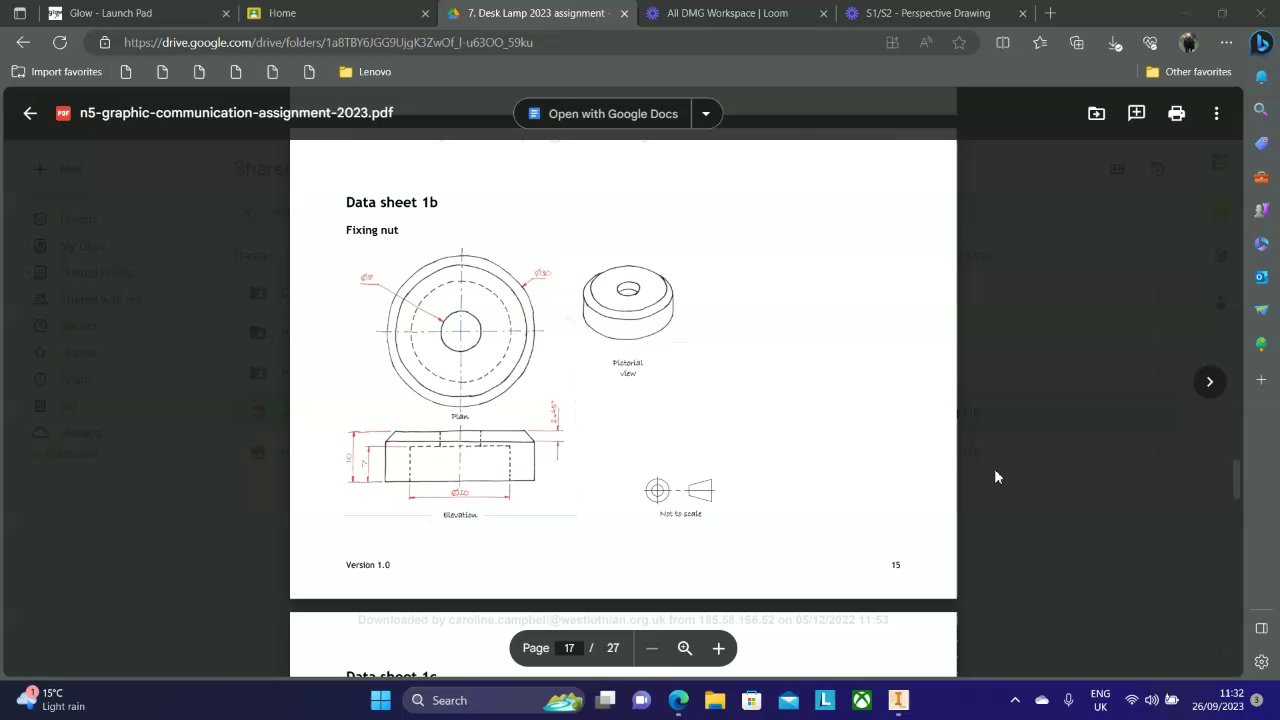Open the ENG UK language switcher
The height and width of the screenshot is (720, 1280).
pyautogui.click(x=1100, y=700)
